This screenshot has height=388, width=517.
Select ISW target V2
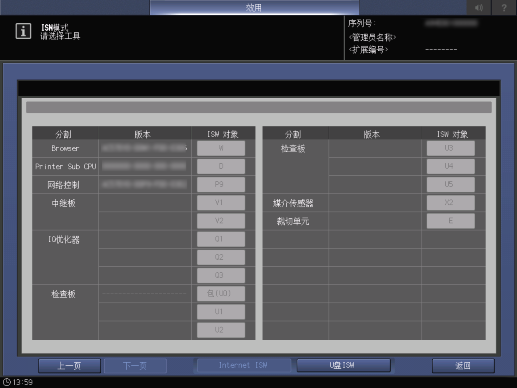pyautogui.click(x=221, y=221)
